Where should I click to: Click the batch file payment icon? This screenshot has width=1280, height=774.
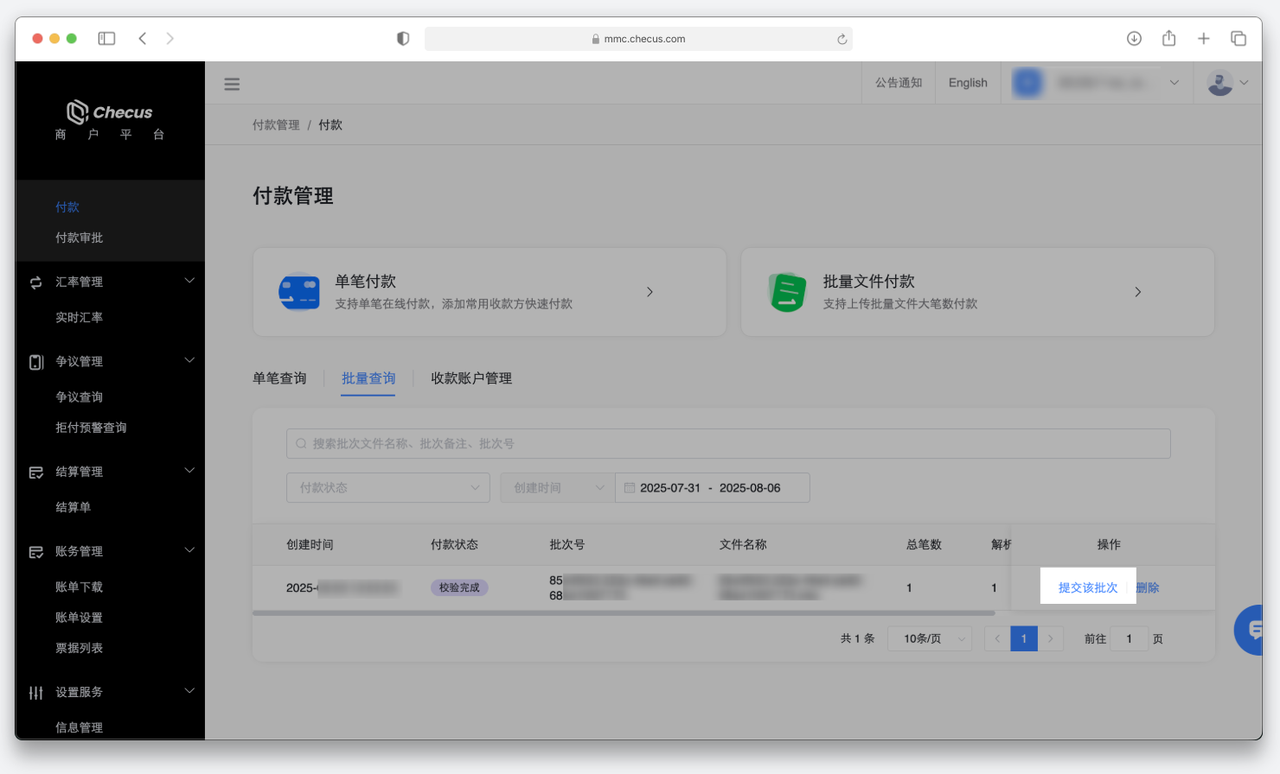[x=787, y=292]
